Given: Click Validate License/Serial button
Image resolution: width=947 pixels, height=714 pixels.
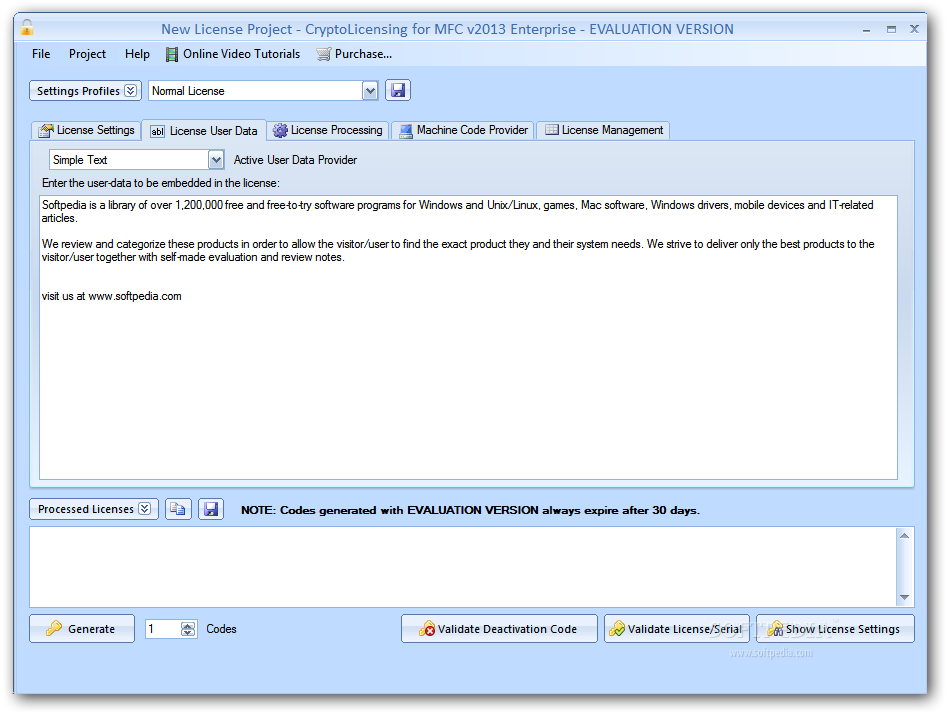Looking at the screenshot, I should point(676,629).
